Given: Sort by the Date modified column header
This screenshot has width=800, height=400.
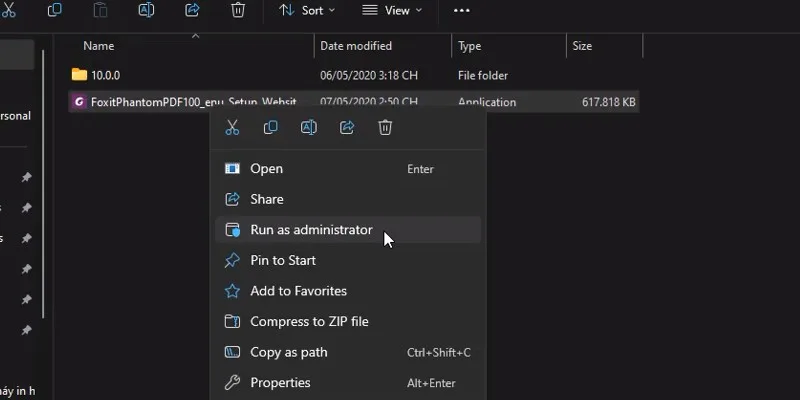Looking at the screenshot, I should [355, 46].
